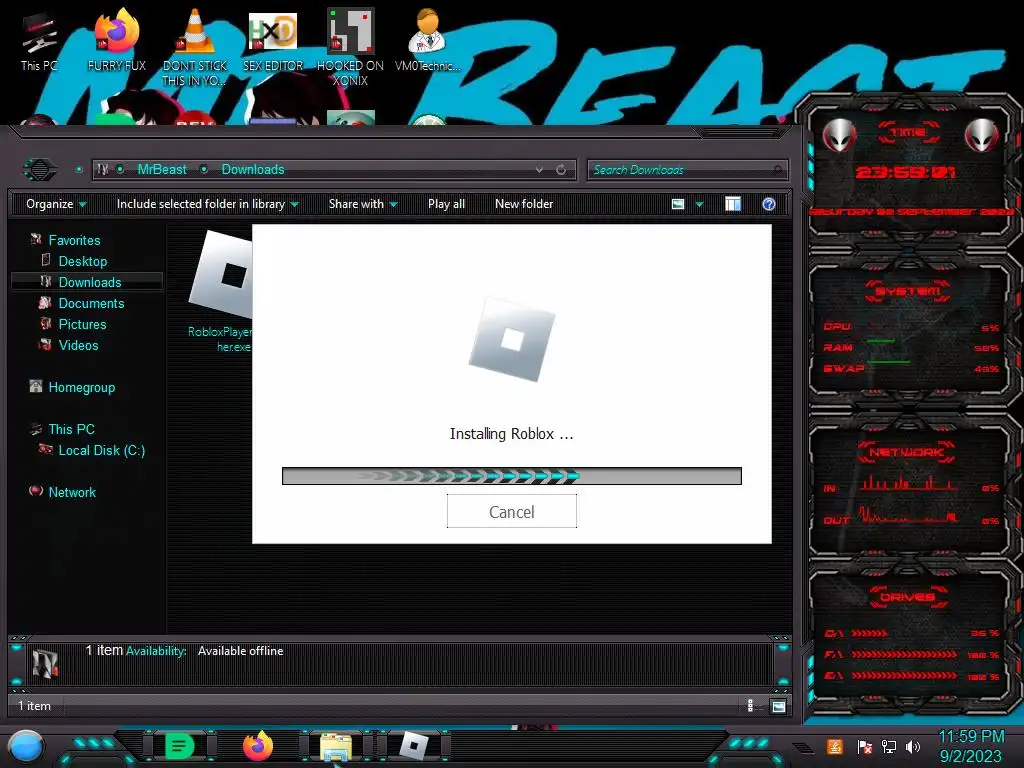Open the This PC desktop icon
The image size is (1024, 768).
[39, 42]
